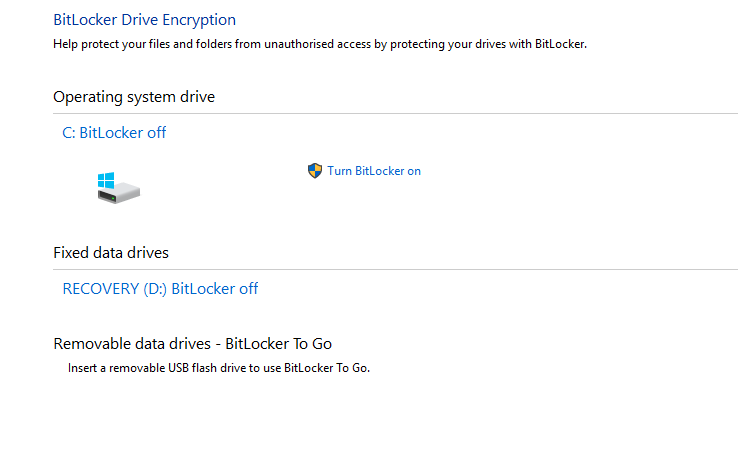Click the grey disk base of the drive icon
The image size is (738, 463).
tap(124, 196)
